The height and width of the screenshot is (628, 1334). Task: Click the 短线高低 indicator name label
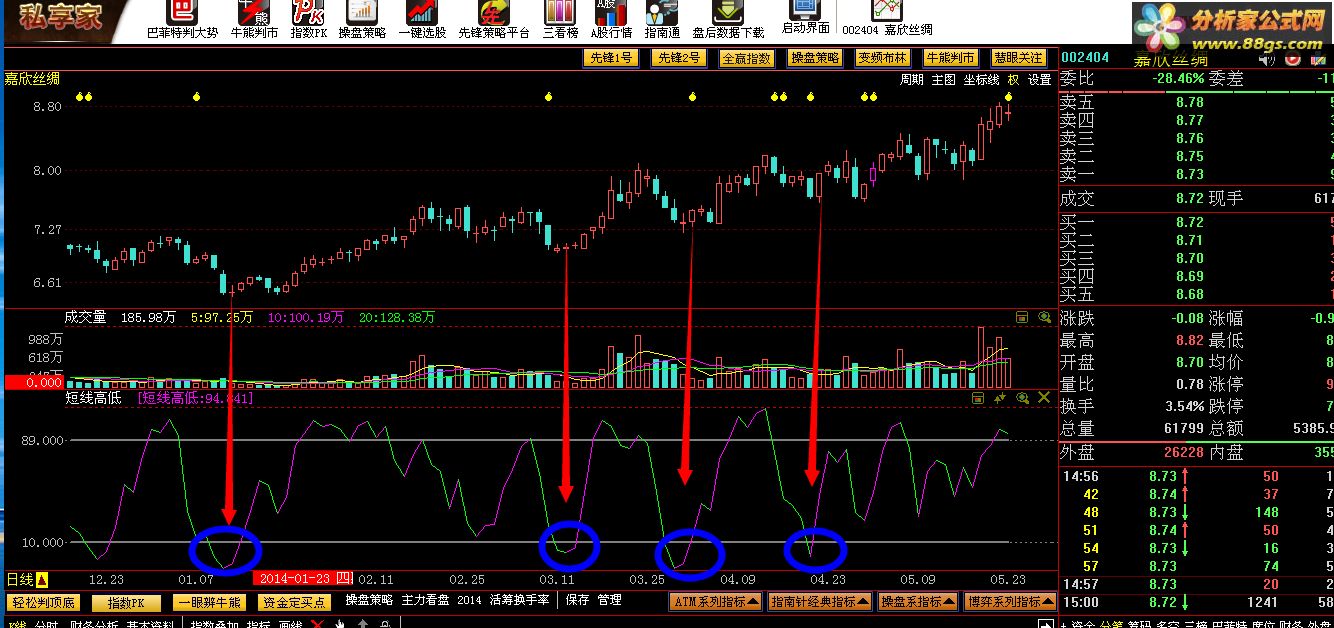(x=93, y=398)
